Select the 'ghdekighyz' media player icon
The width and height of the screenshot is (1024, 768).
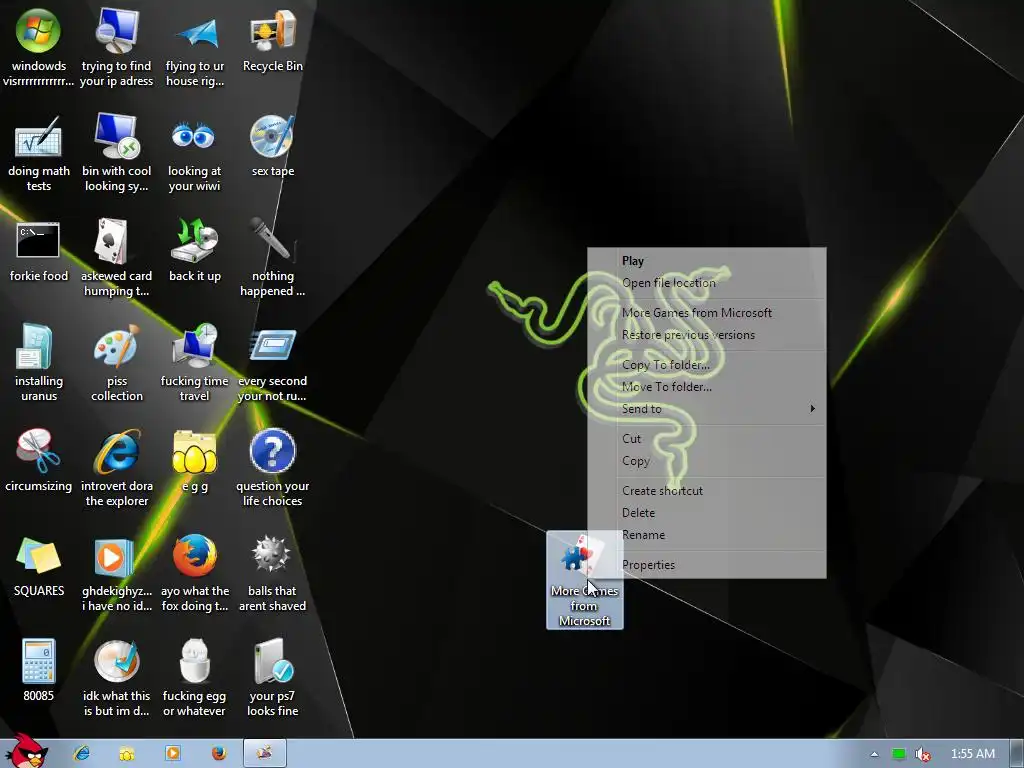(x=116, y=573)
